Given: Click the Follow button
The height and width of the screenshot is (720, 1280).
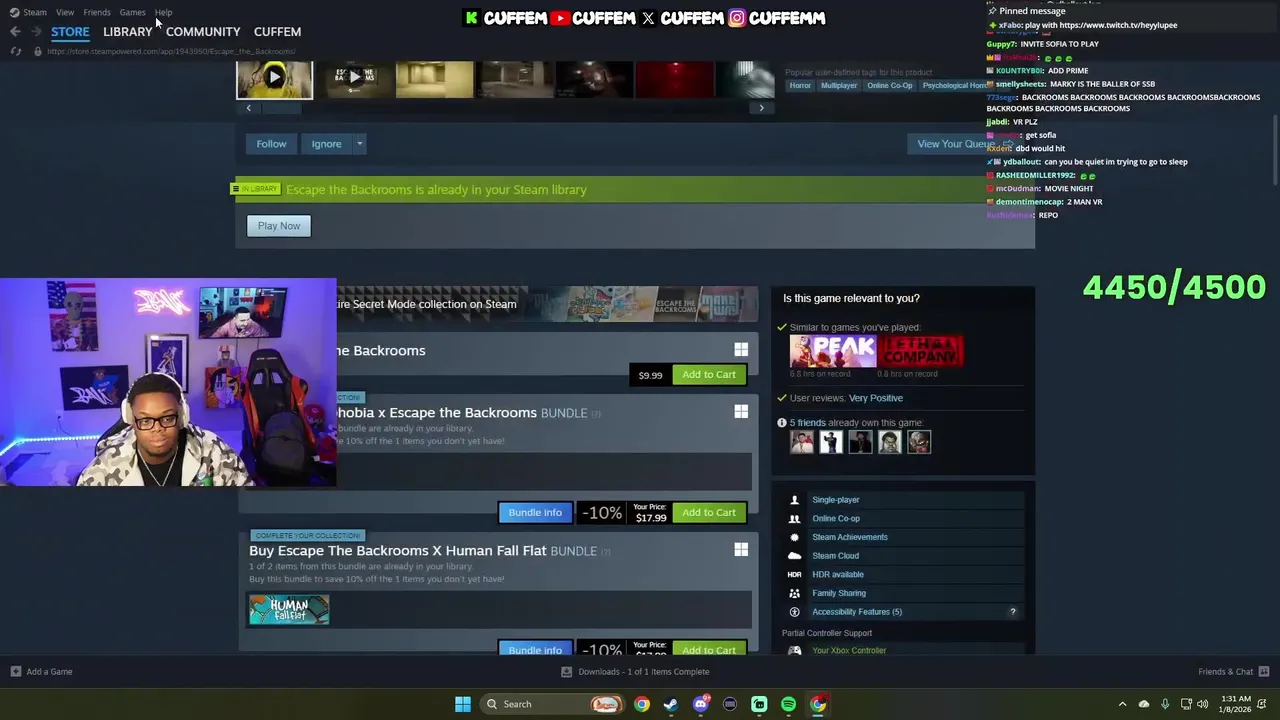Looking at the screenshot, I should point(271,144).
